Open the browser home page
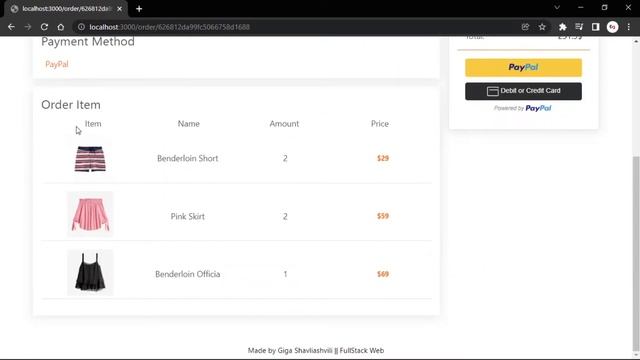Screen dimensions: 640x360 tap(61, 27)
